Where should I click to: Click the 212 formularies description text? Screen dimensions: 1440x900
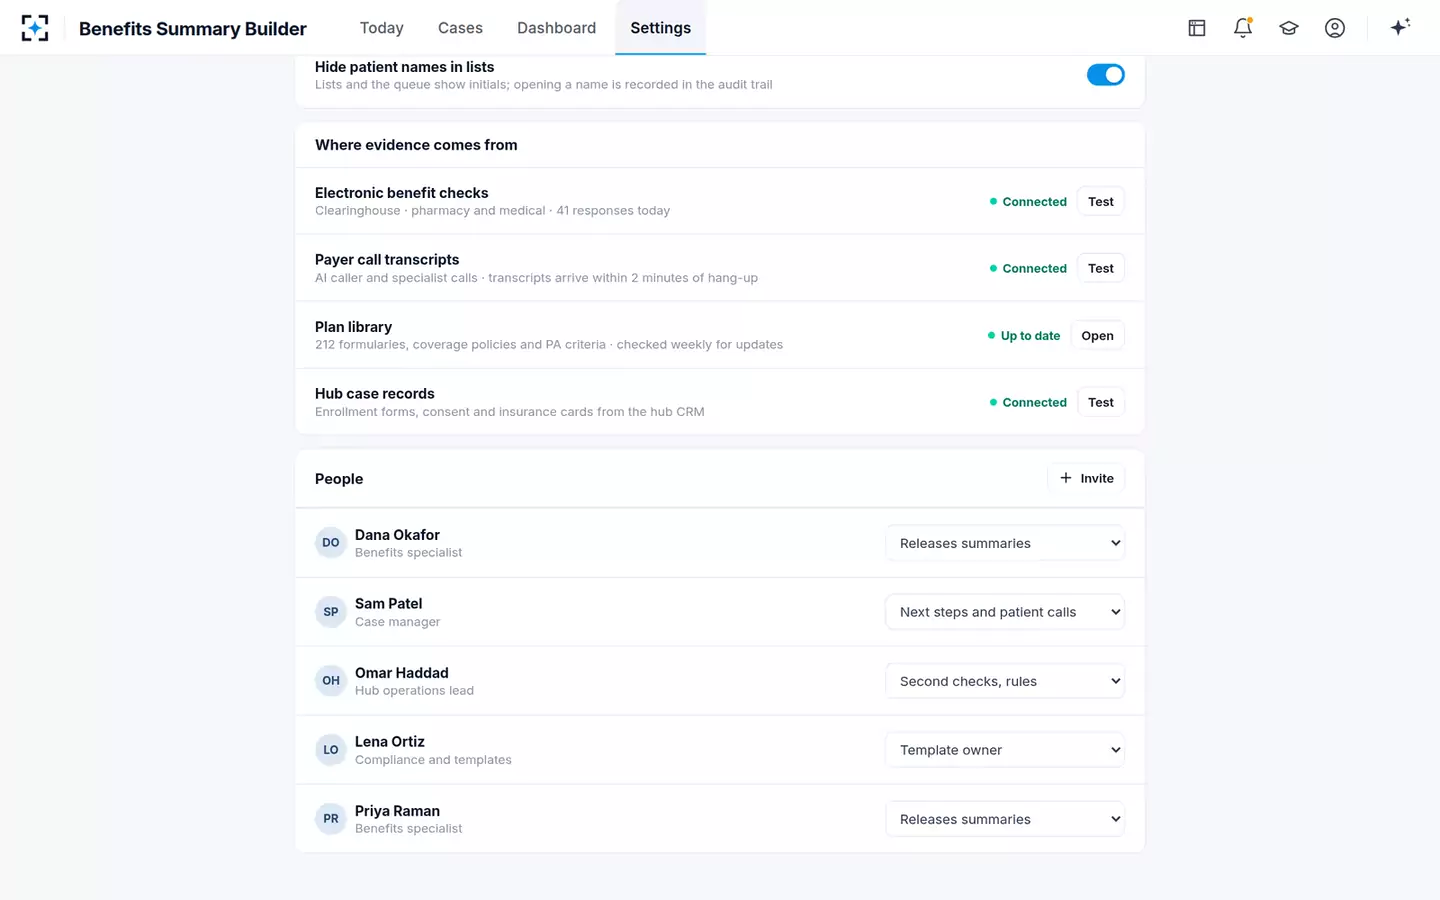(549, 345)
